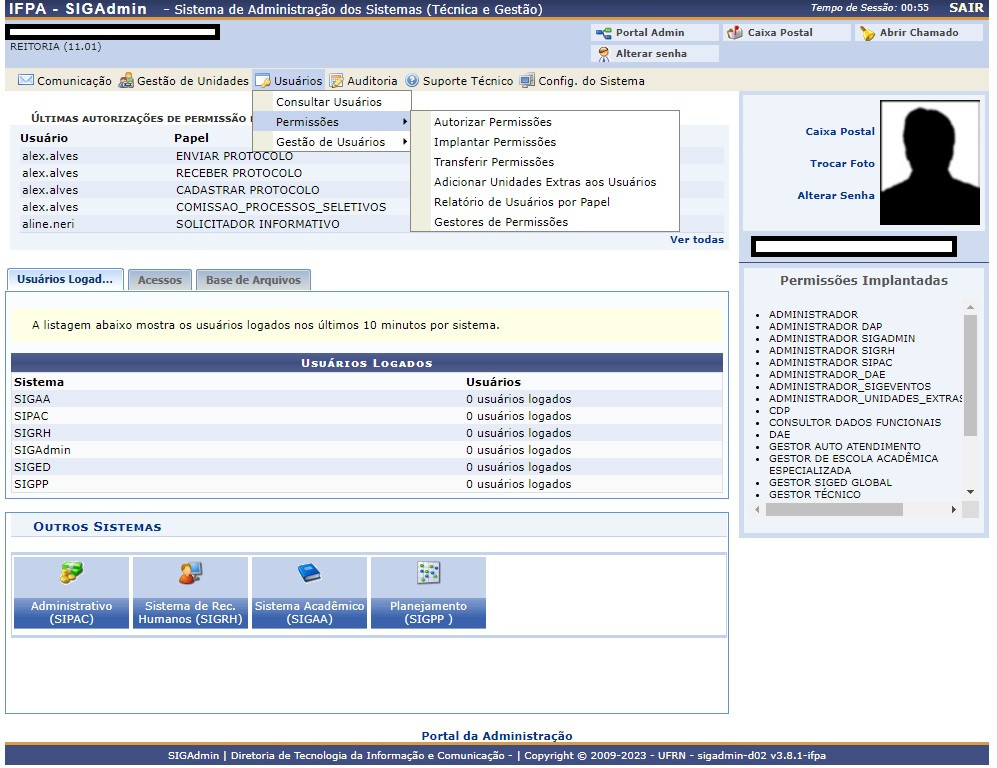Click the Gestão de Unidades icon

127,80
